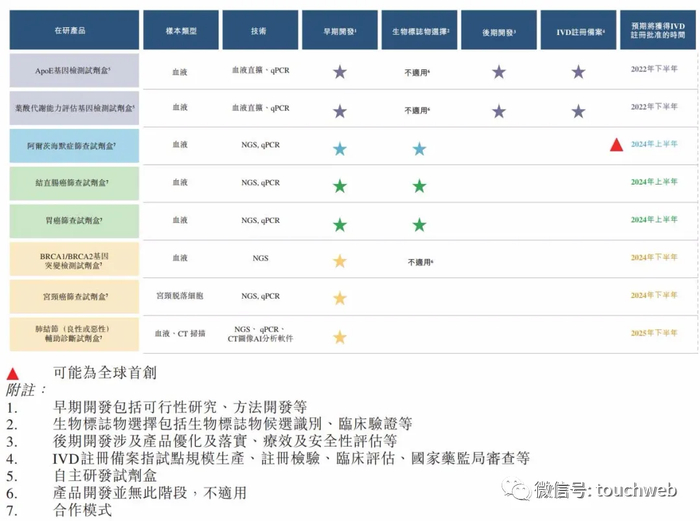The height and width of the screenshot is (521, 700).
Task: Click footnote 7 合作模式
Action: coord(82,510)
